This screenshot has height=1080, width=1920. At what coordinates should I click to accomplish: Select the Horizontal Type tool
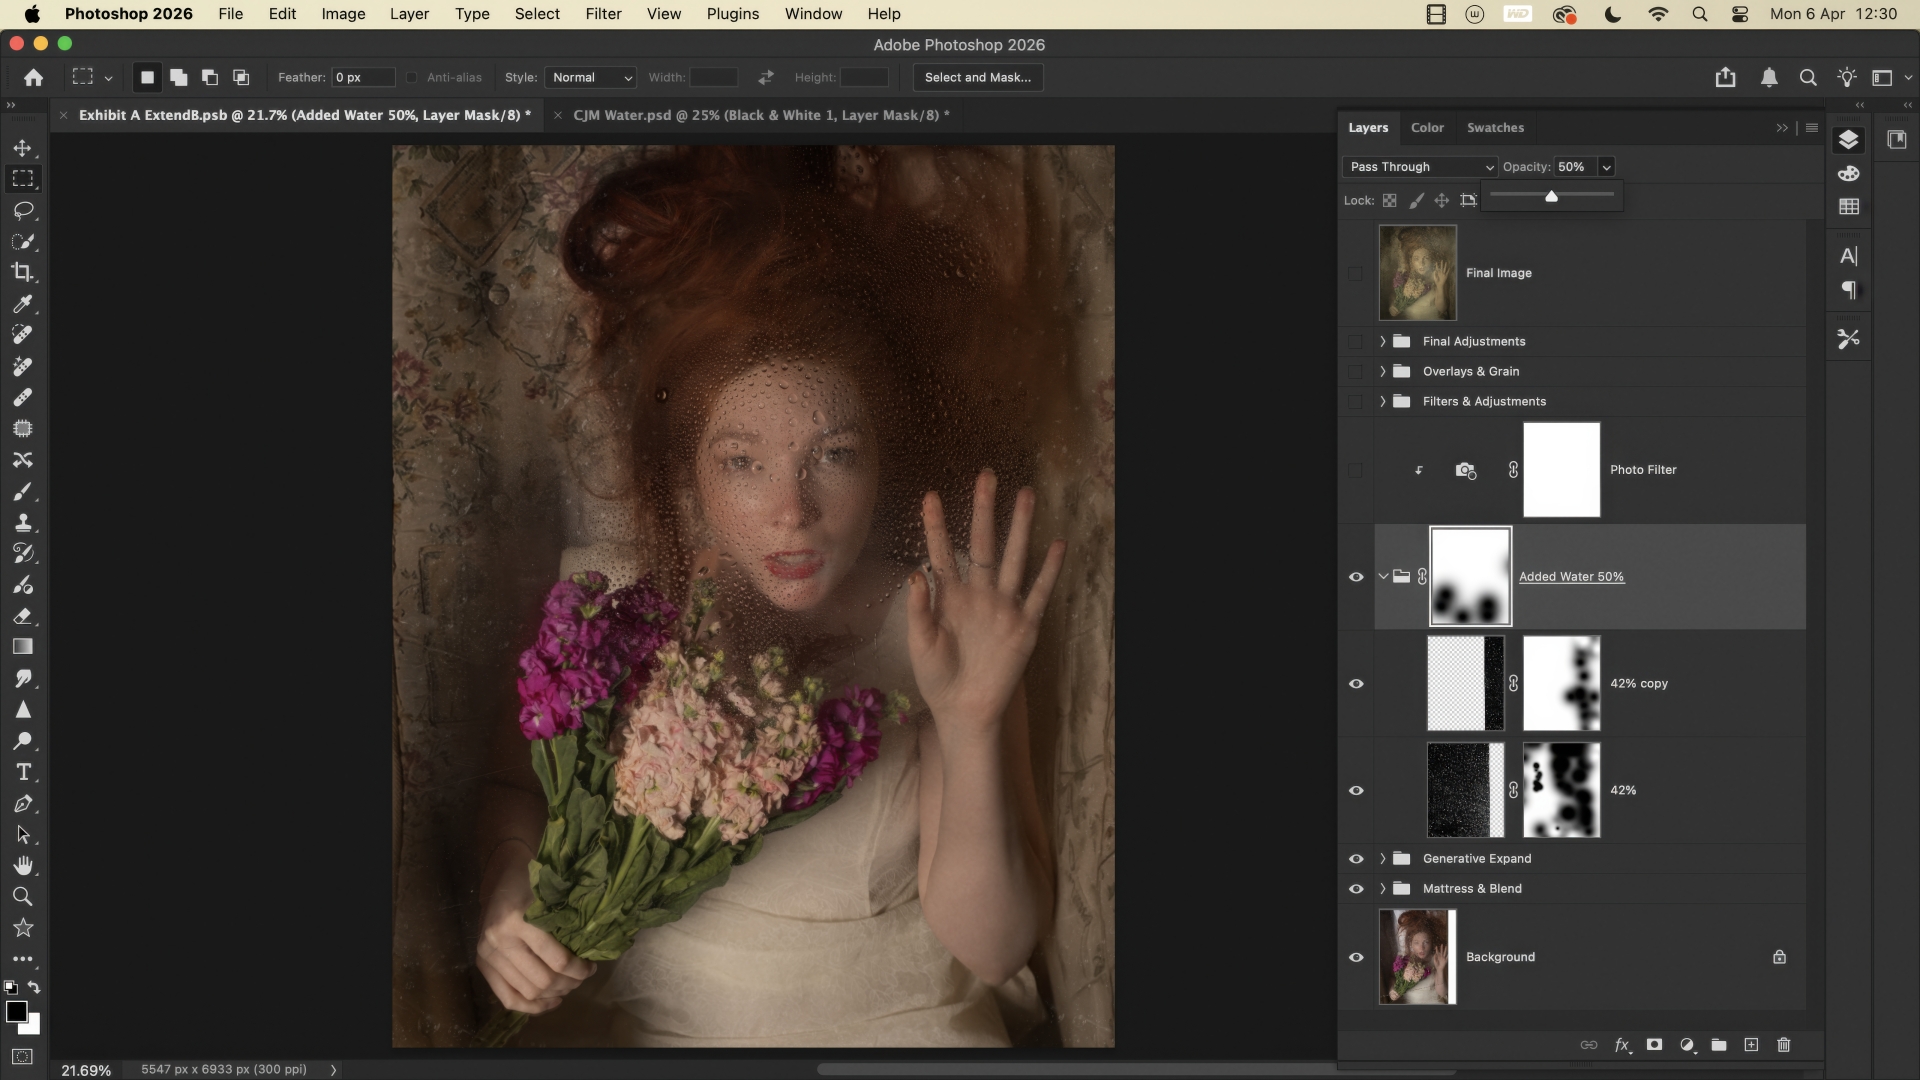click(x=22, y=772)
